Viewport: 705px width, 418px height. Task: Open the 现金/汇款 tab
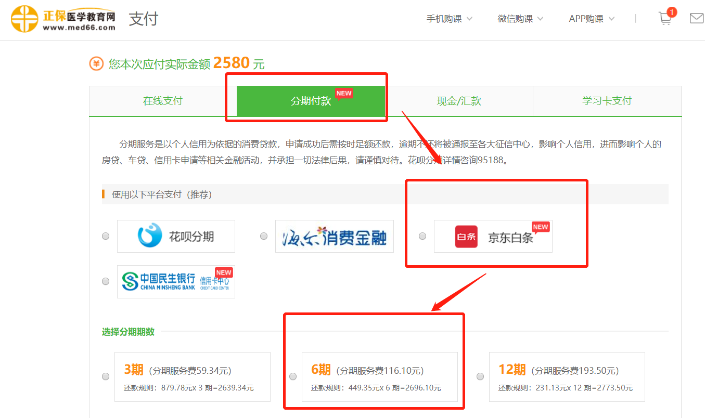tap(459, 101)
